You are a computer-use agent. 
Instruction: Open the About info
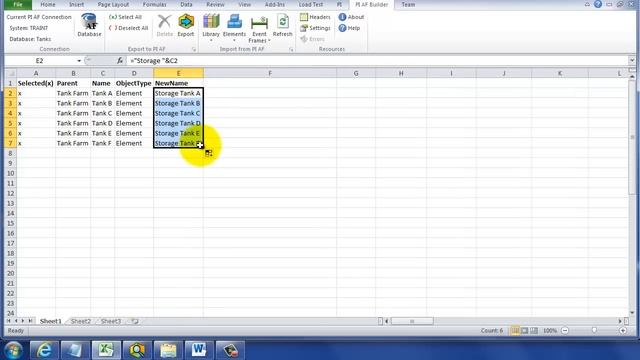[351, 17]
